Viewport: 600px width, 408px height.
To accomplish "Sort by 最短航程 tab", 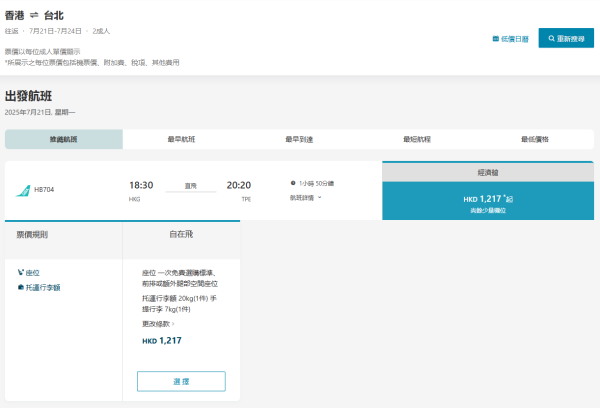I will pyautogui.click(x=417, y=139).
